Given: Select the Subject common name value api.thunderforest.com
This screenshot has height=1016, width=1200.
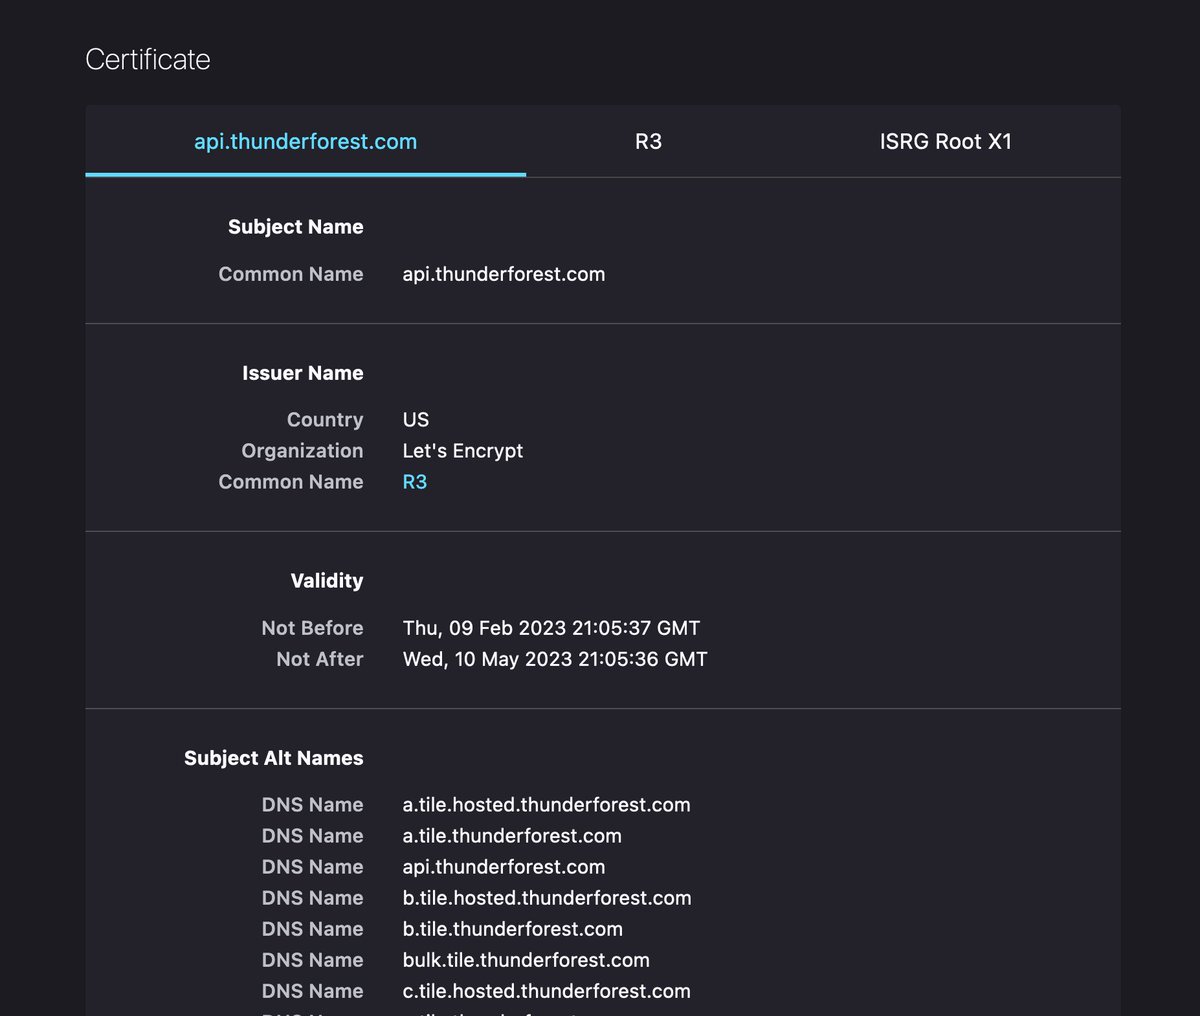Looking at the screenshot, I should click(x=503, y=274).
